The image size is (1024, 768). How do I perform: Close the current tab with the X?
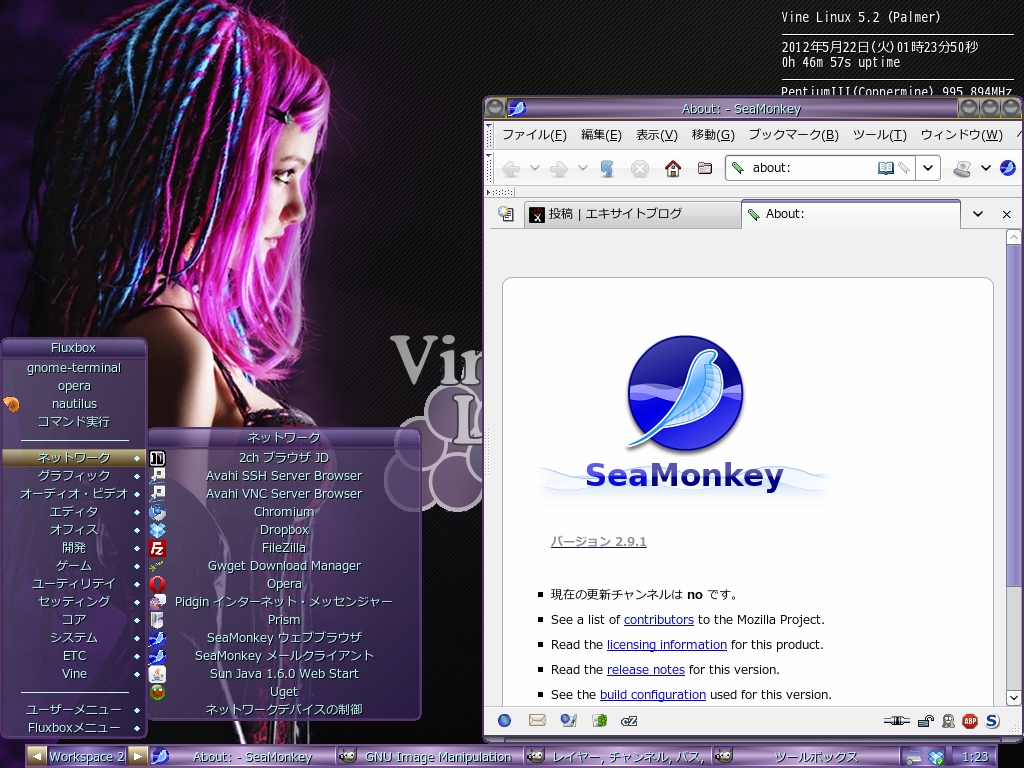pos(1006,214)
